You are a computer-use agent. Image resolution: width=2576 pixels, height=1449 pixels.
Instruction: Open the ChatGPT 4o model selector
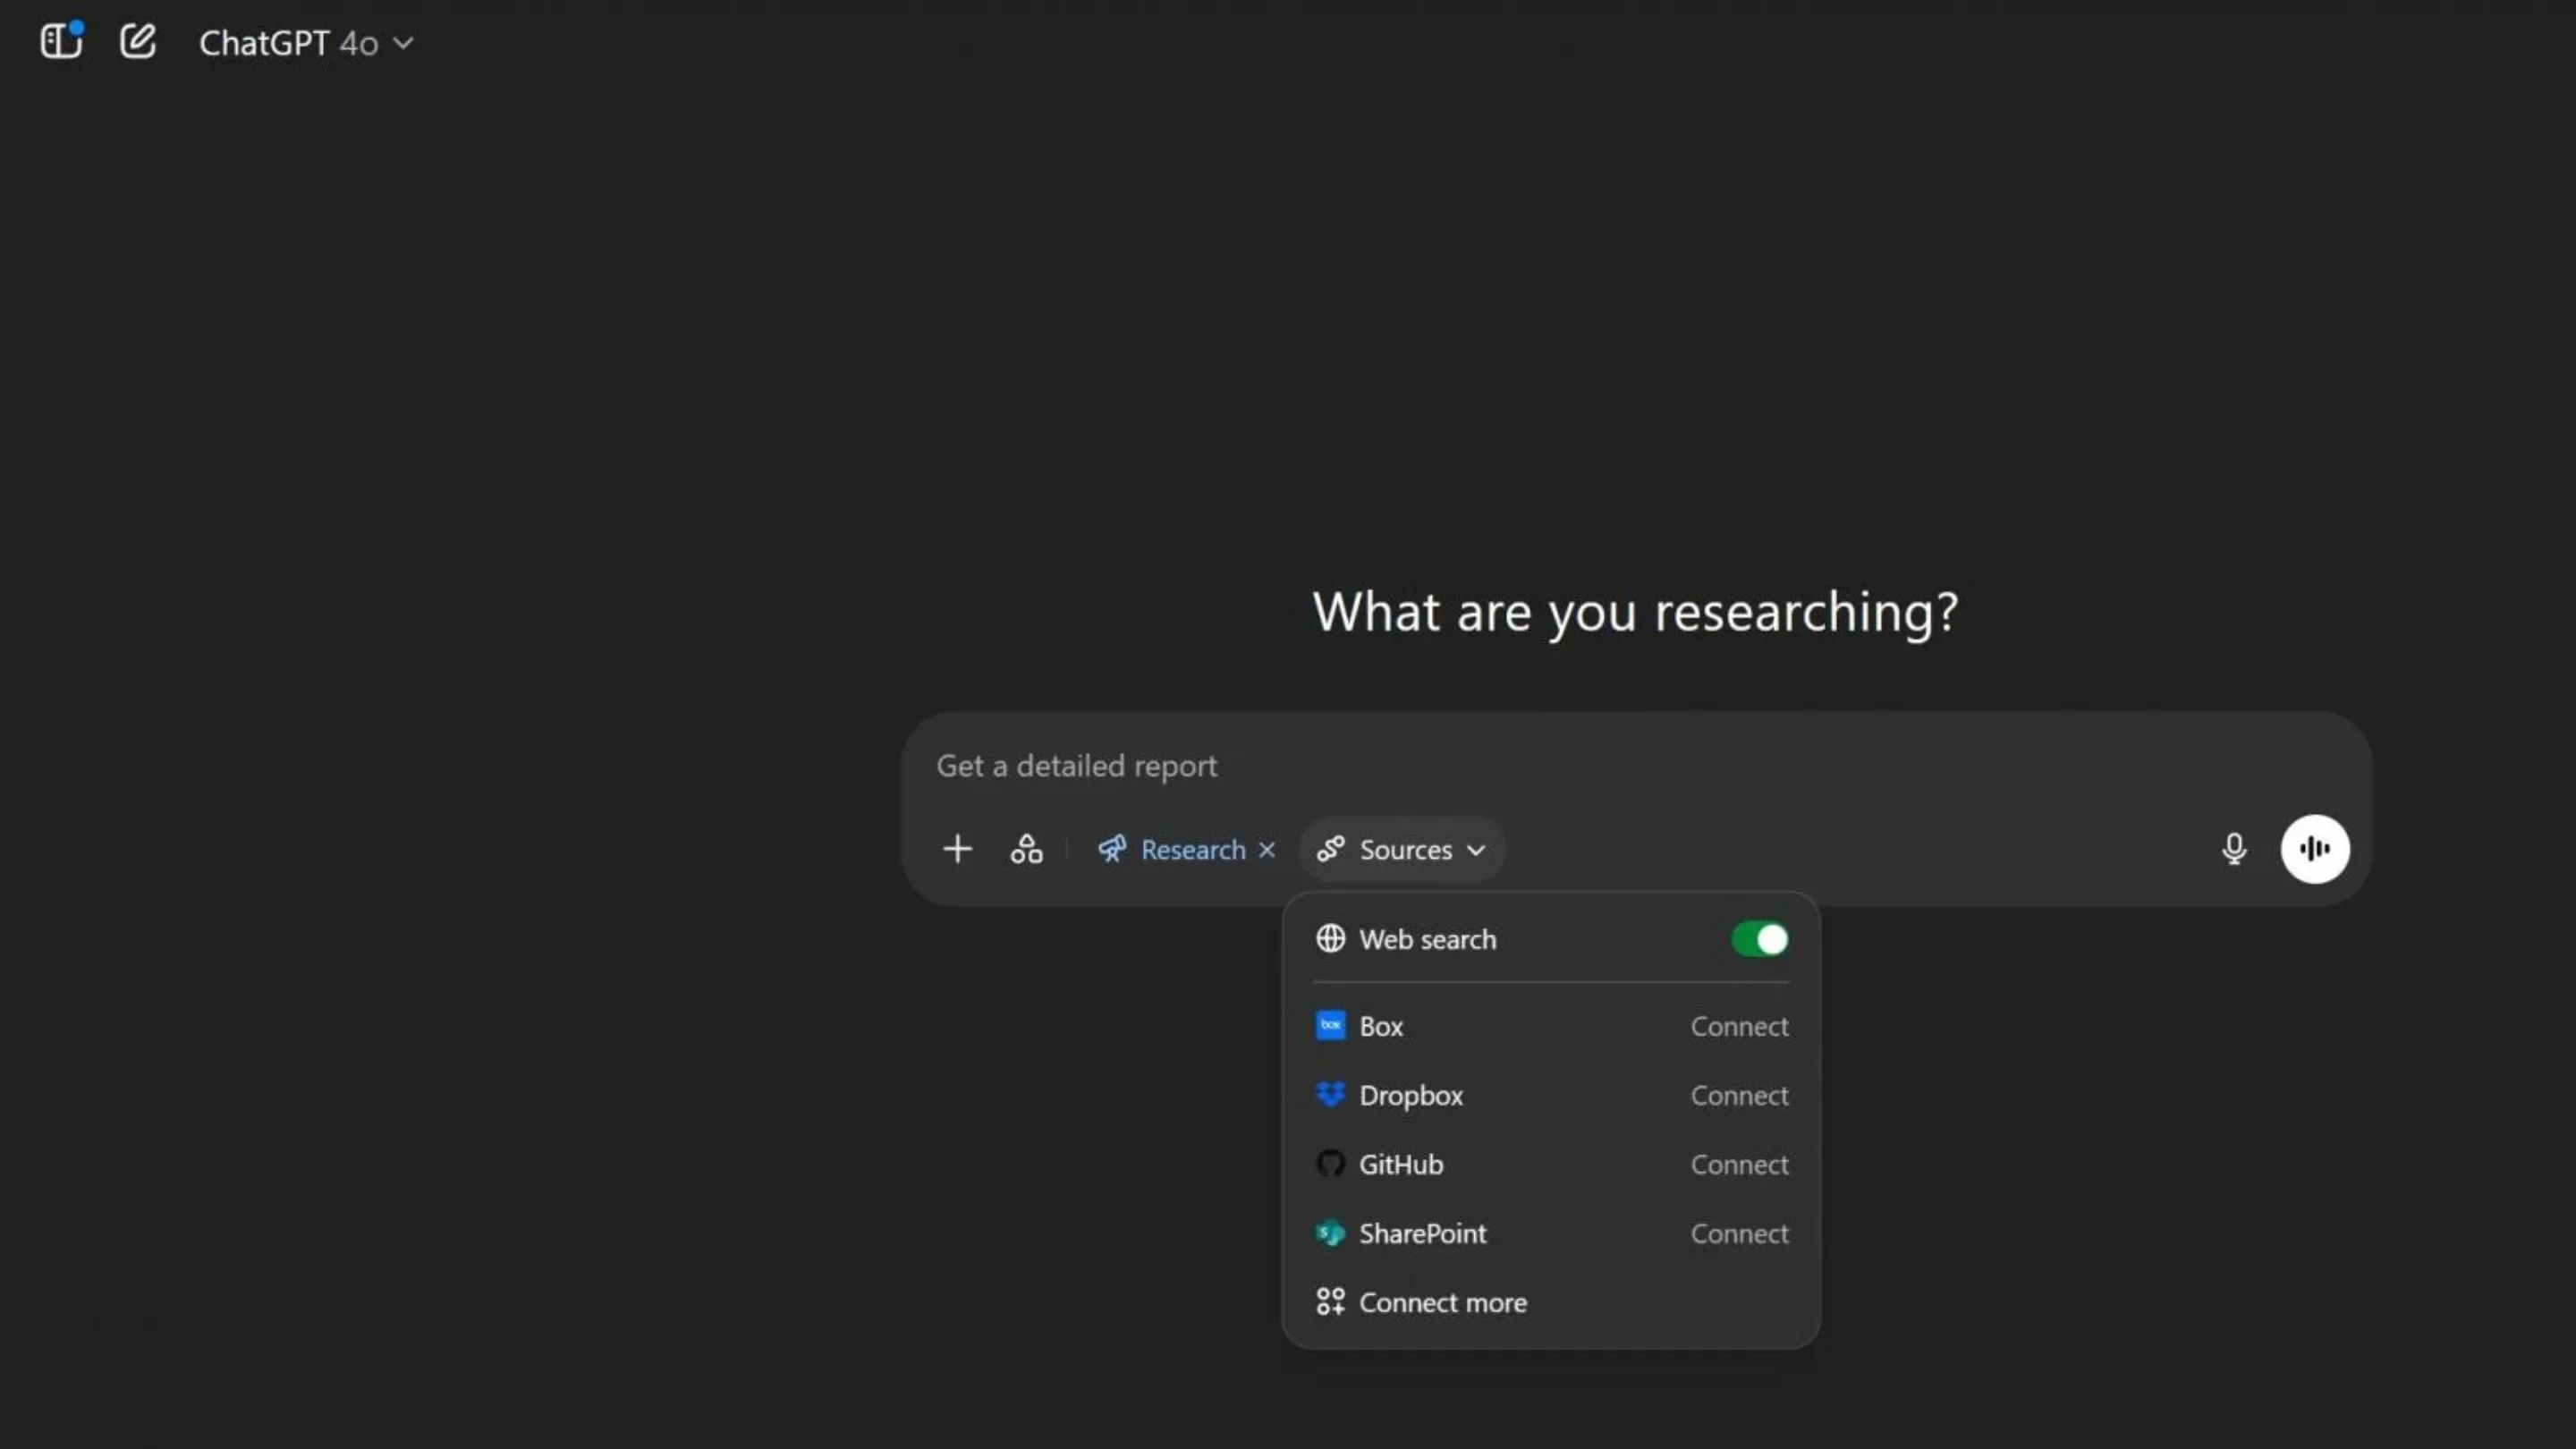click(306, 43)
